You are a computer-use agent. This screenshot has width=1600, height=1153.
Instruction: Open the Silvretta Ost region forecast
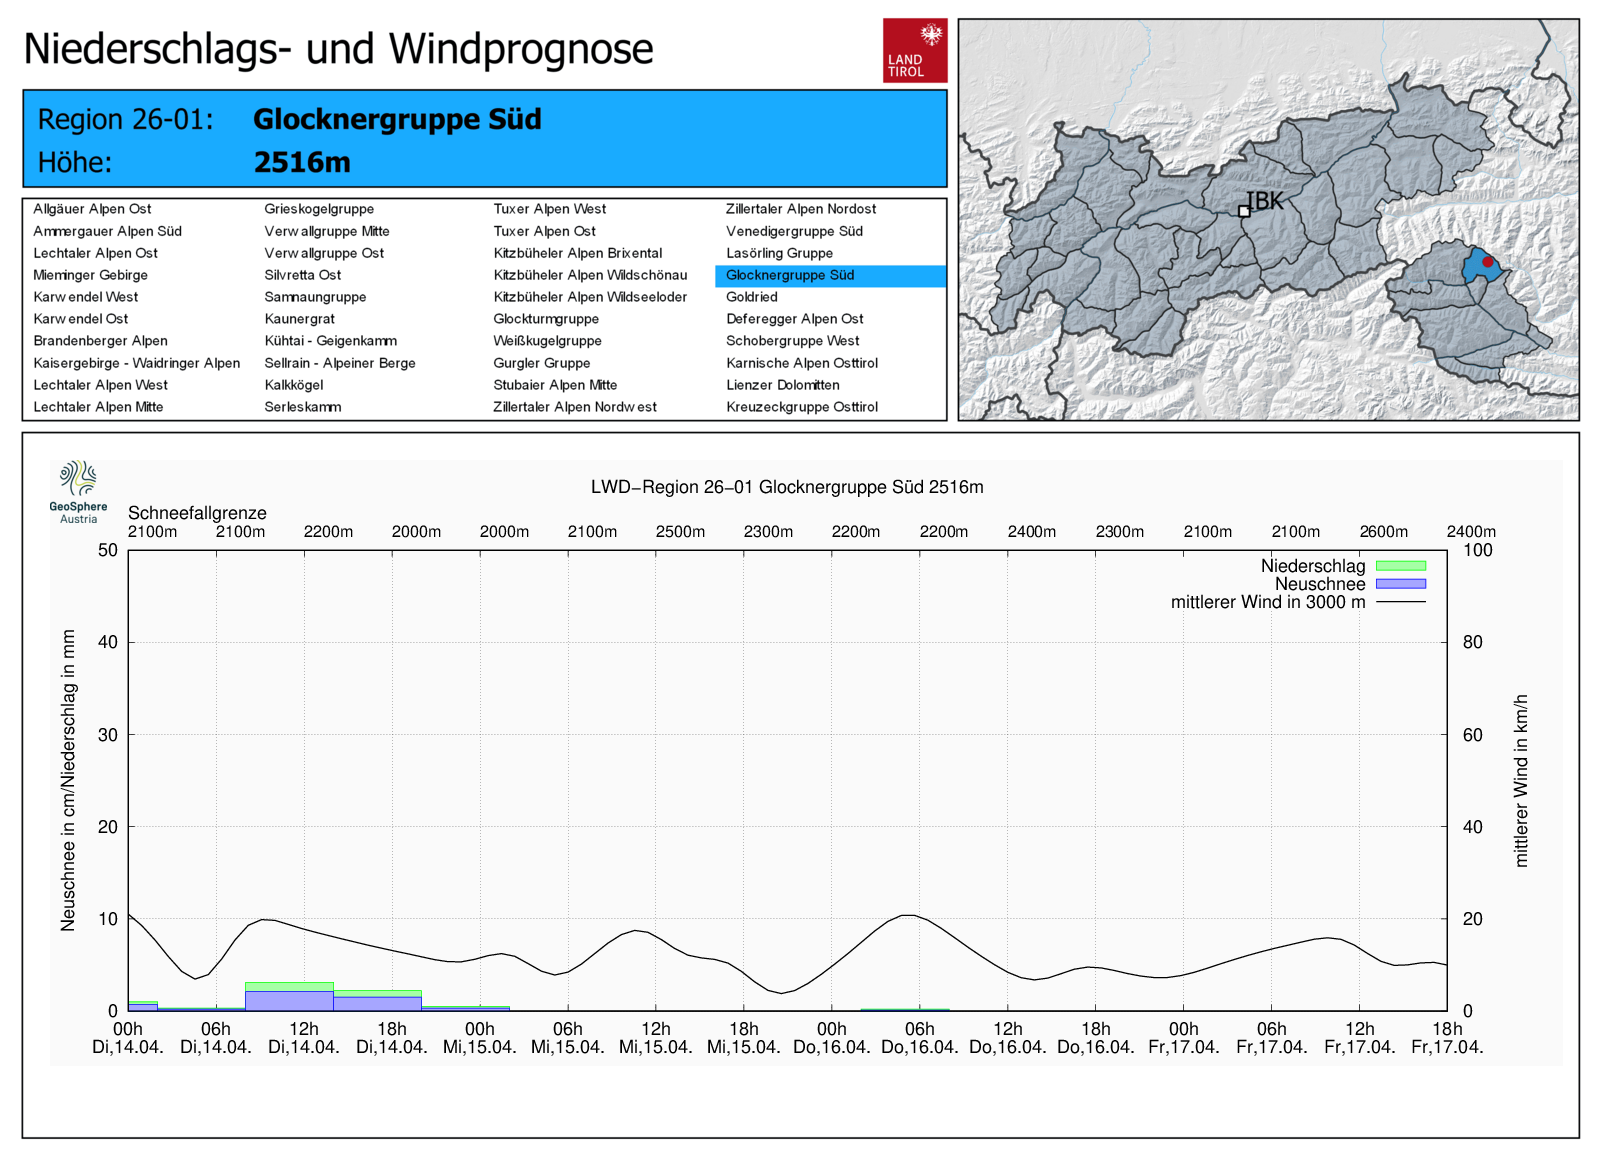302,275
